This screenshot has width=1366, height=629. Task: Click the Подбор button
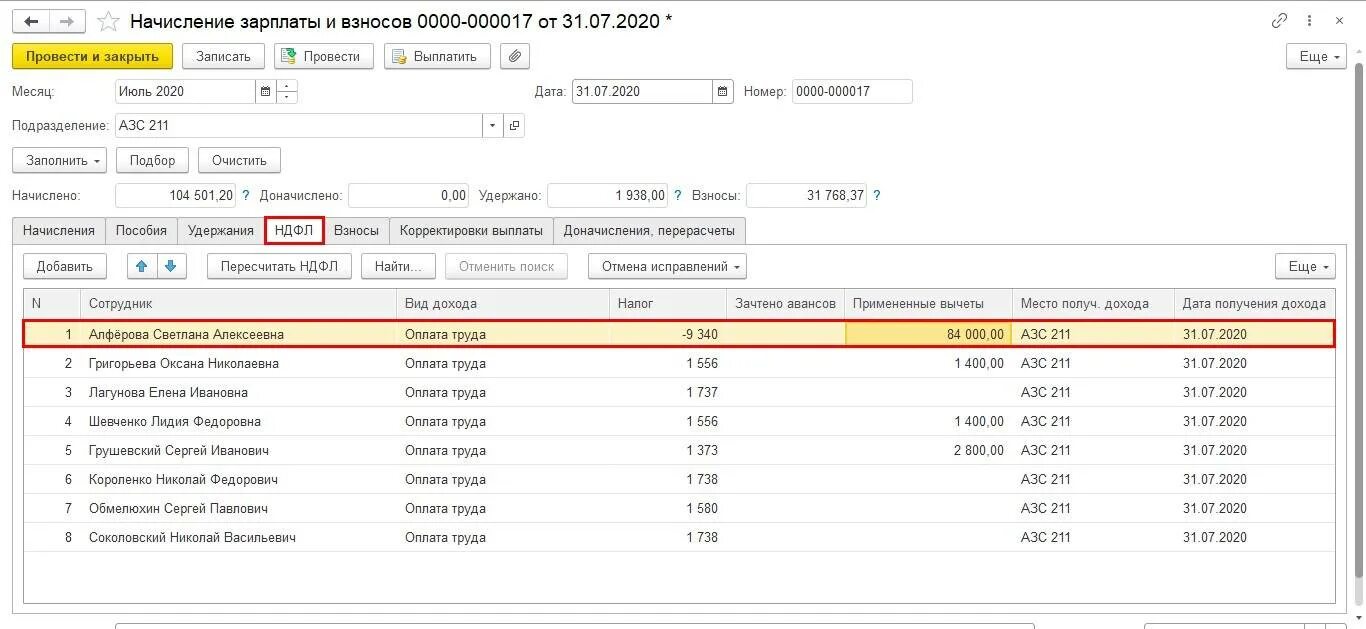(x=152, y=160)
